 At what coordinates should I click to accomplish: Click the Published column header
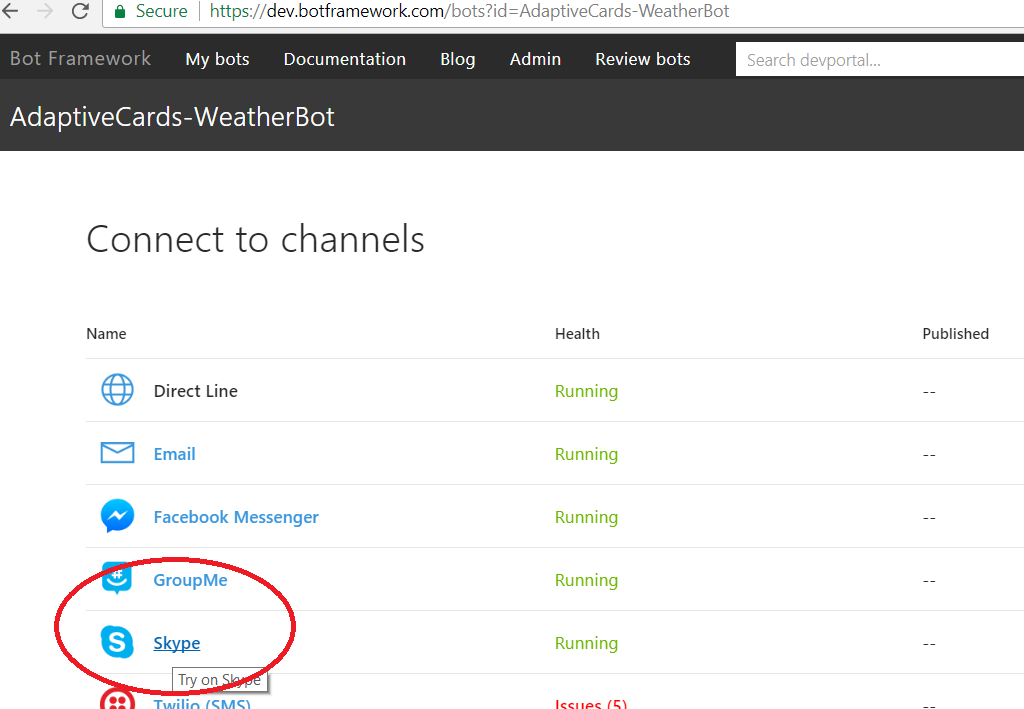955,334
